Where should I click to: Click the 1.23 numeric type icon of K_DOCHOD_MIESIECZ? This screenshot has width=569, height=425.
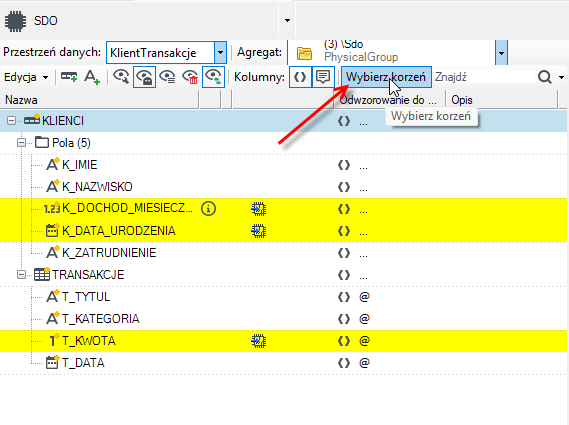coord(52,209)
